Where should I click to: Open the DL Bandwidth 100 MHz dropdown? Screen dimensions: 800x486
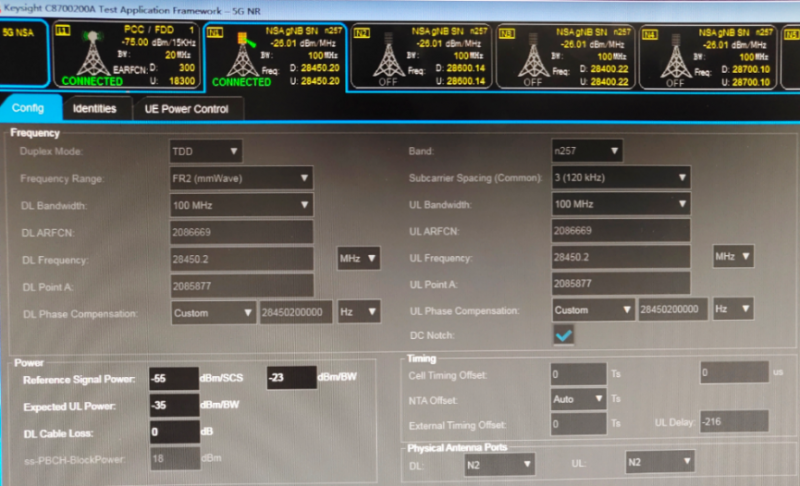[241, 205]
